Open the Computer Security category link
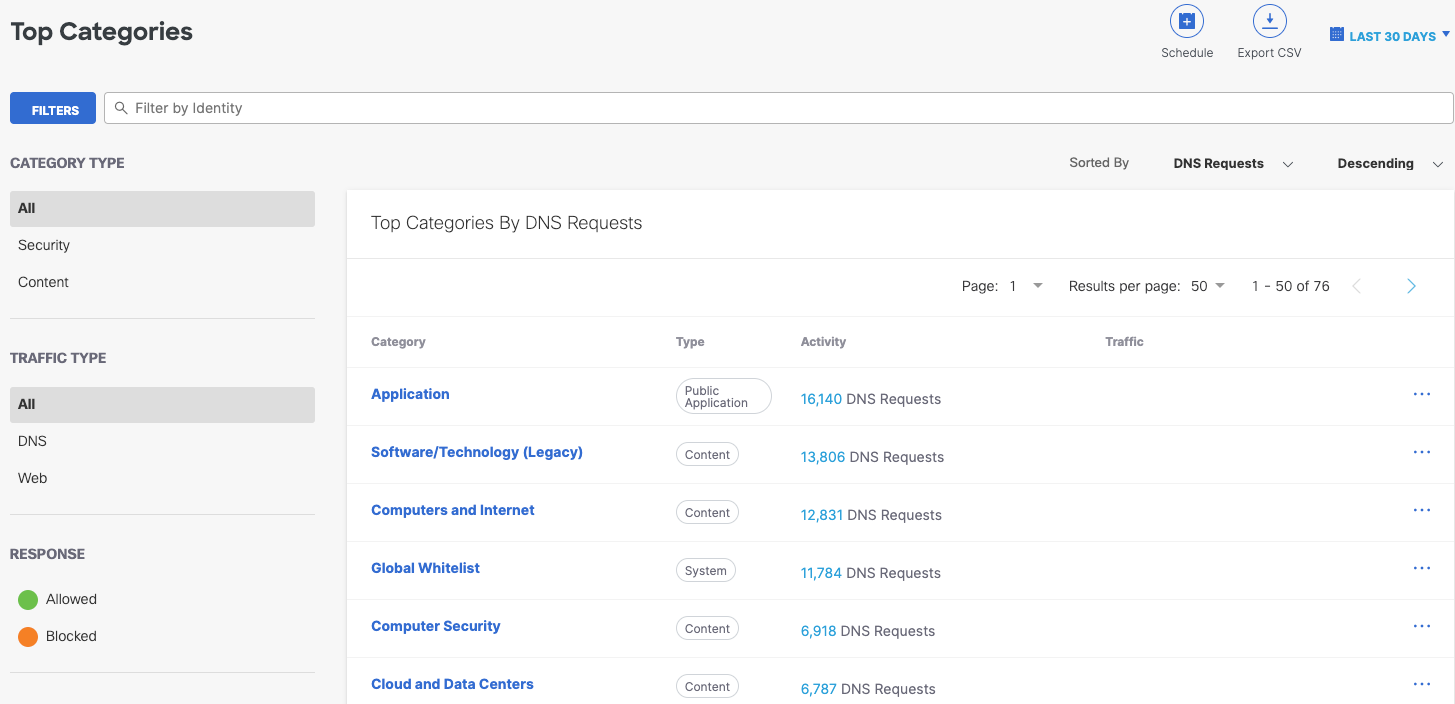 [x=436, y=626]
